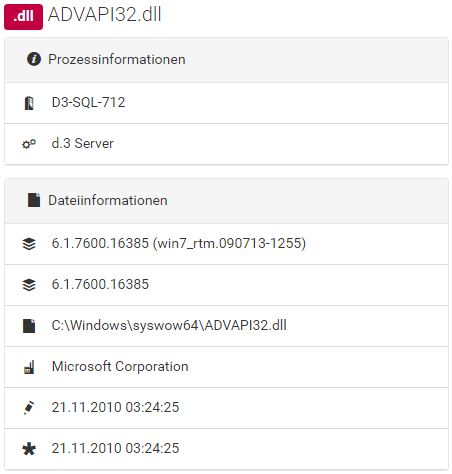Click the file icon beside the syswow64 path

(29, 326)
